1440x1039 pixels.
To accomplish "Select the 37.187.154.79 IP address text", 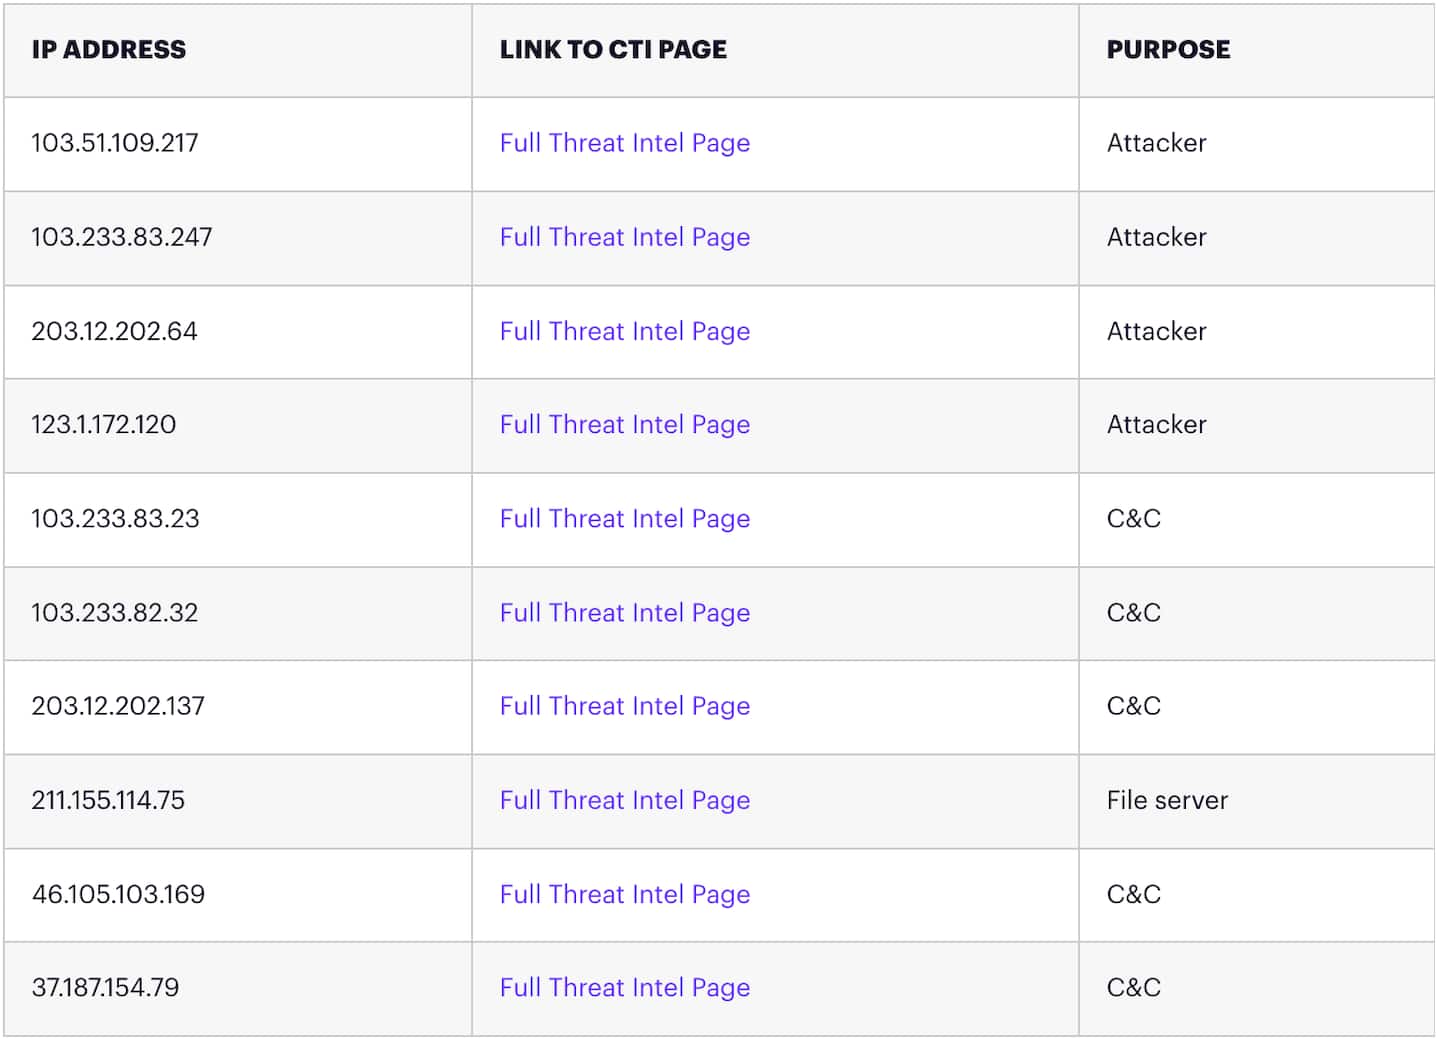I will point(105,987).
